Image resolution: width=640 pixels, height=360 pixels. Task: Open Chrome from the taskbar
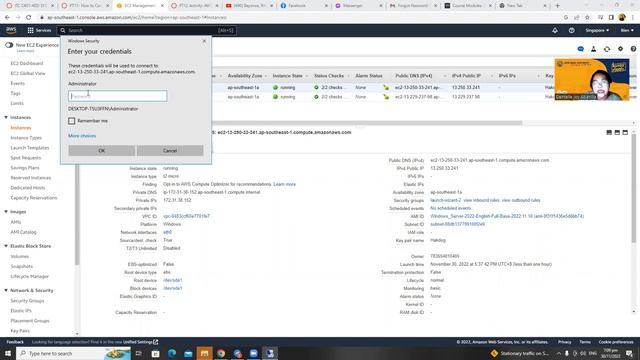[221, 353]
